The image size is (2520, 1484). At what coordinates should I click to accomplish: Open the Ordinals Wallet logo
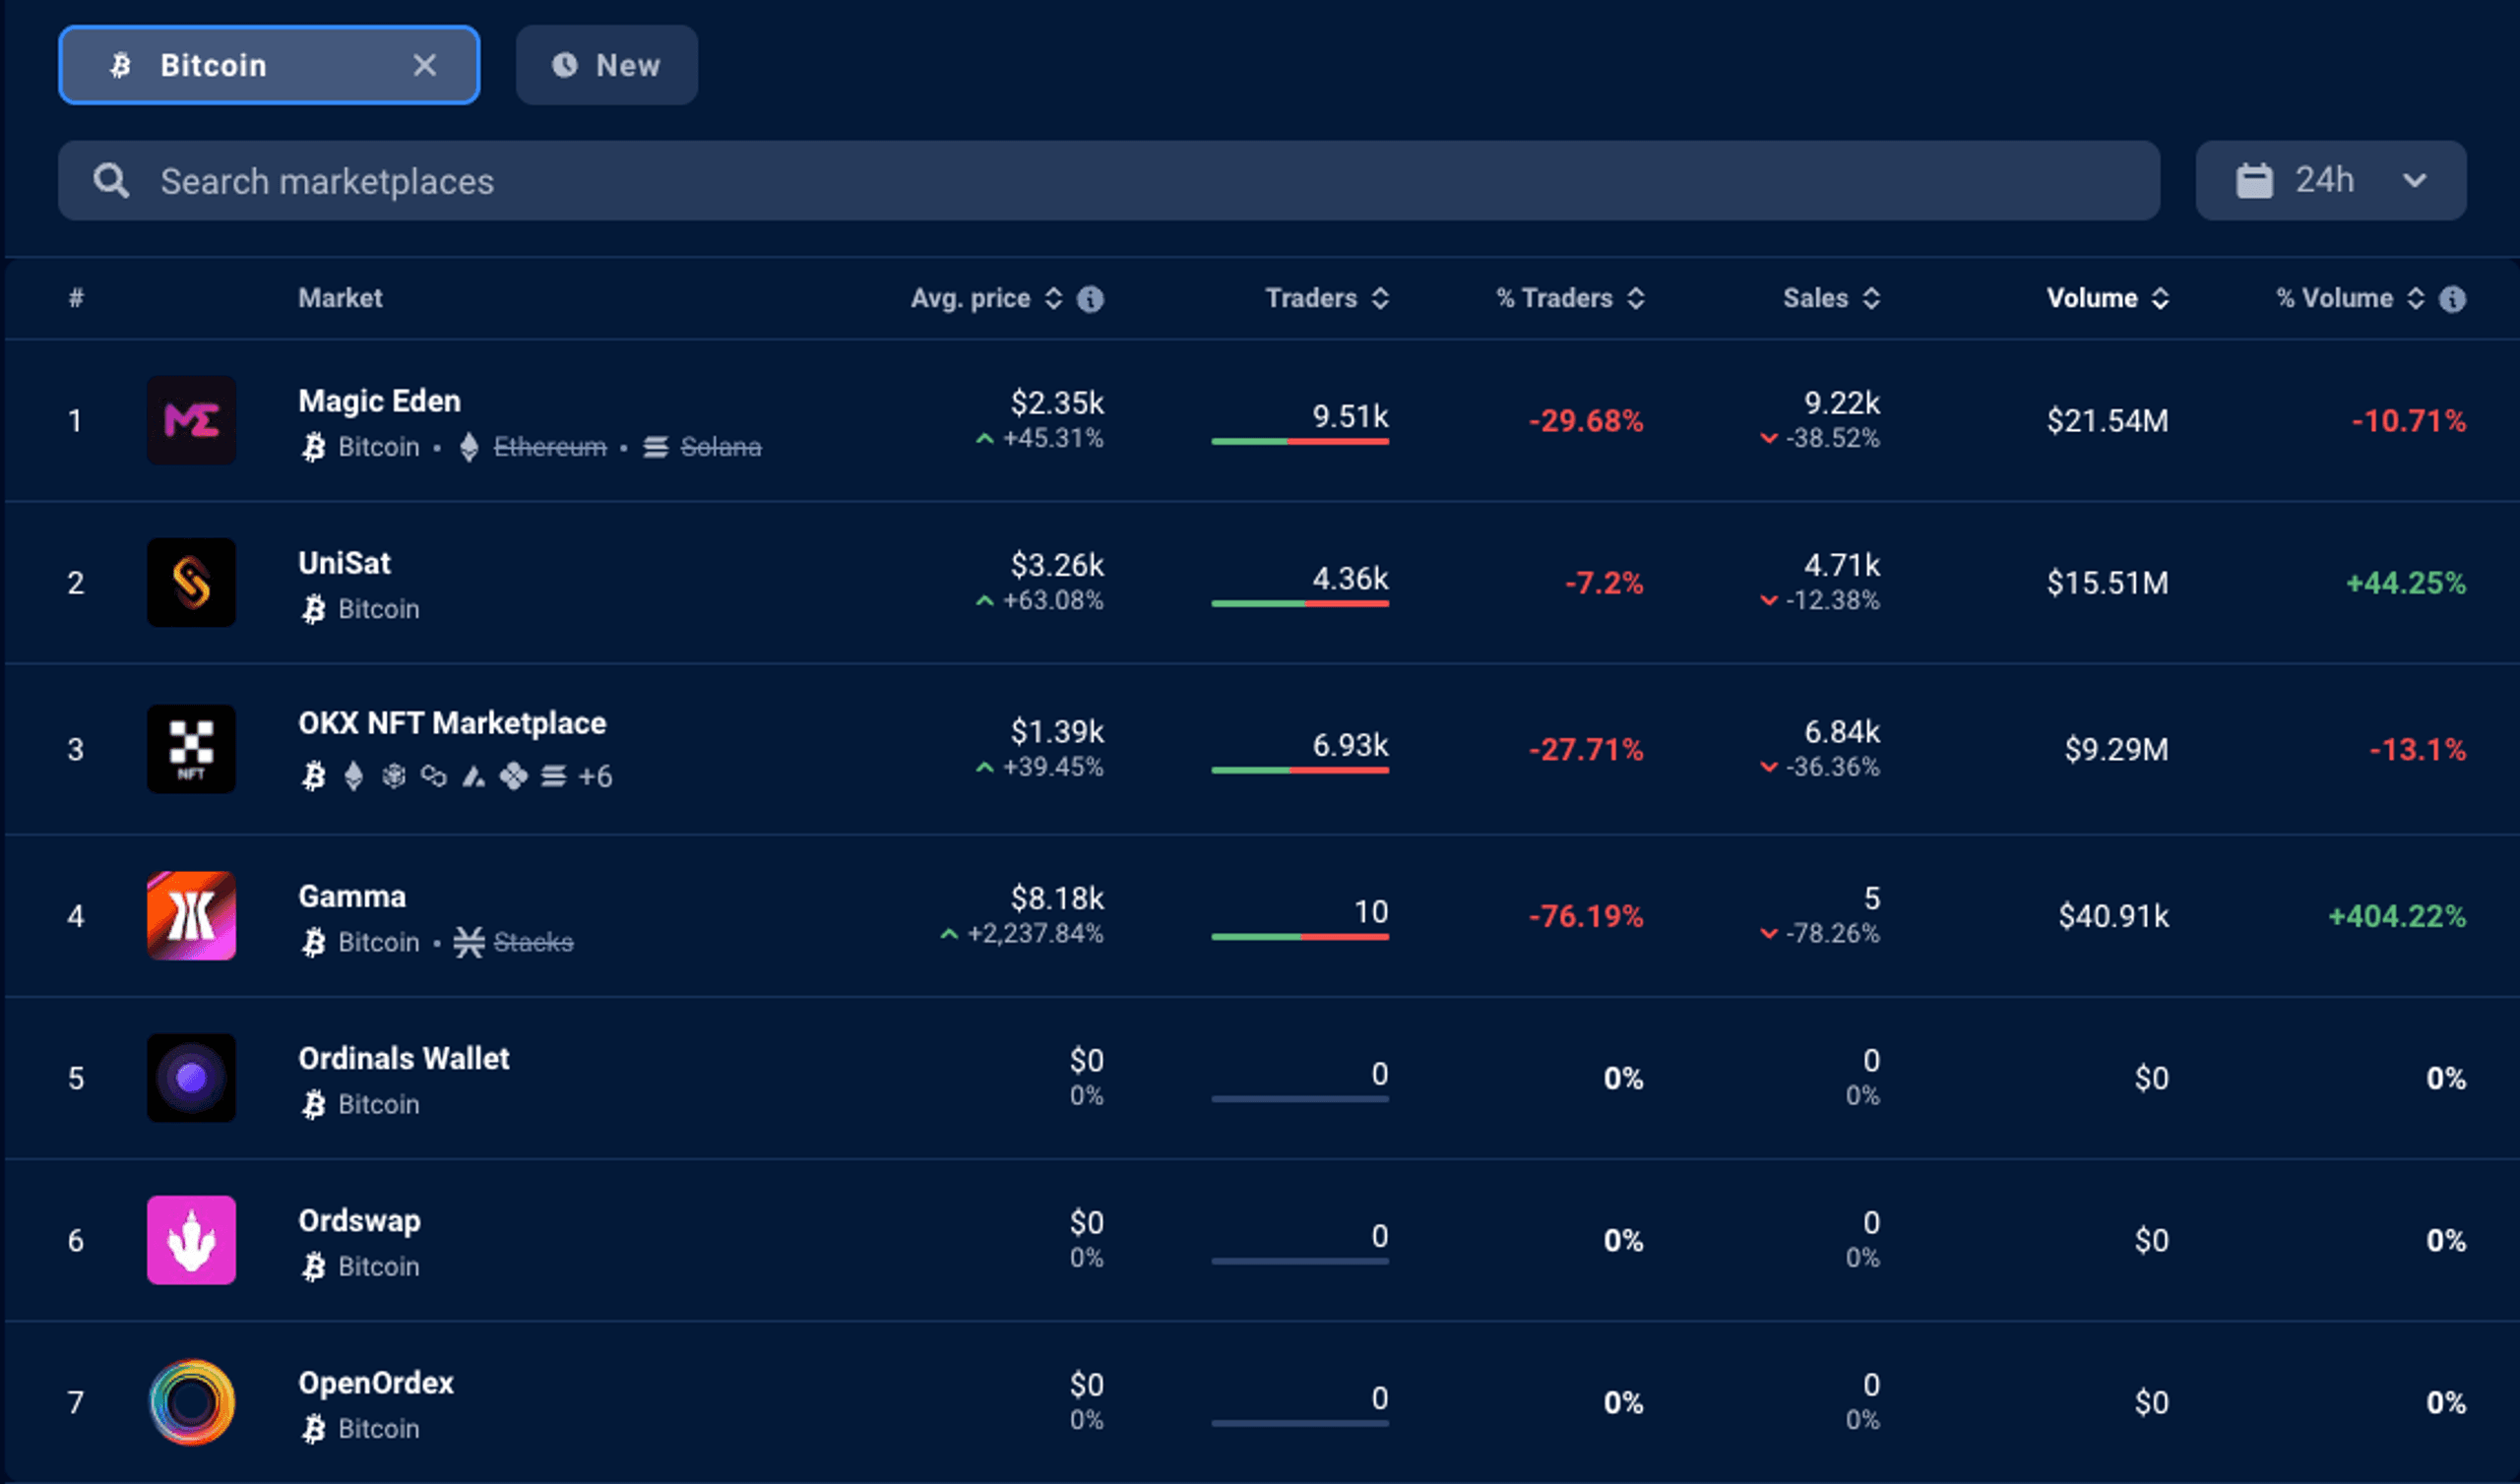click(x=191, y=1078)
